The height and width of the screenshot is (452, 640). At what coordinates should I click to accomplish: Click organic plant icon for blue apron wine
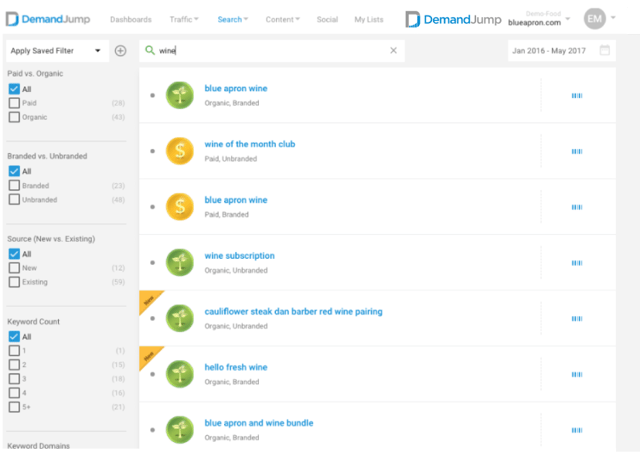pos(180,95)
